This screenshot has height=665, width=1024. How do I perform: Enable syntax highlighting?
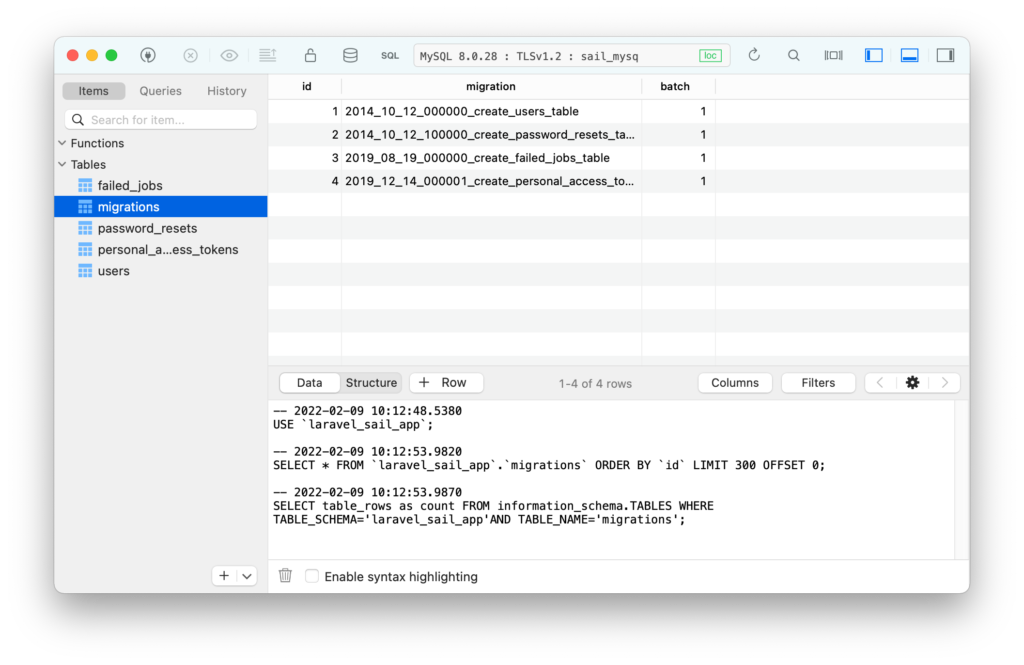pyautogui.click(x=313, y=576)
